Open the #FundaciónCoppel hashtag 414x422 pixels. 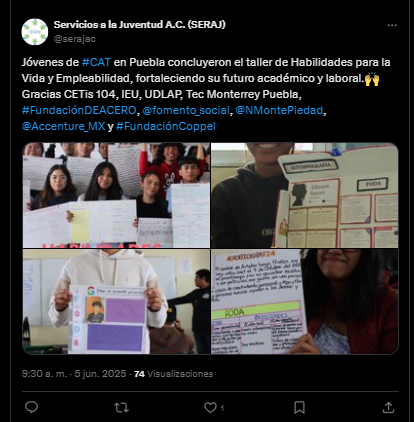pyautogui.click(x=166, y=126)
